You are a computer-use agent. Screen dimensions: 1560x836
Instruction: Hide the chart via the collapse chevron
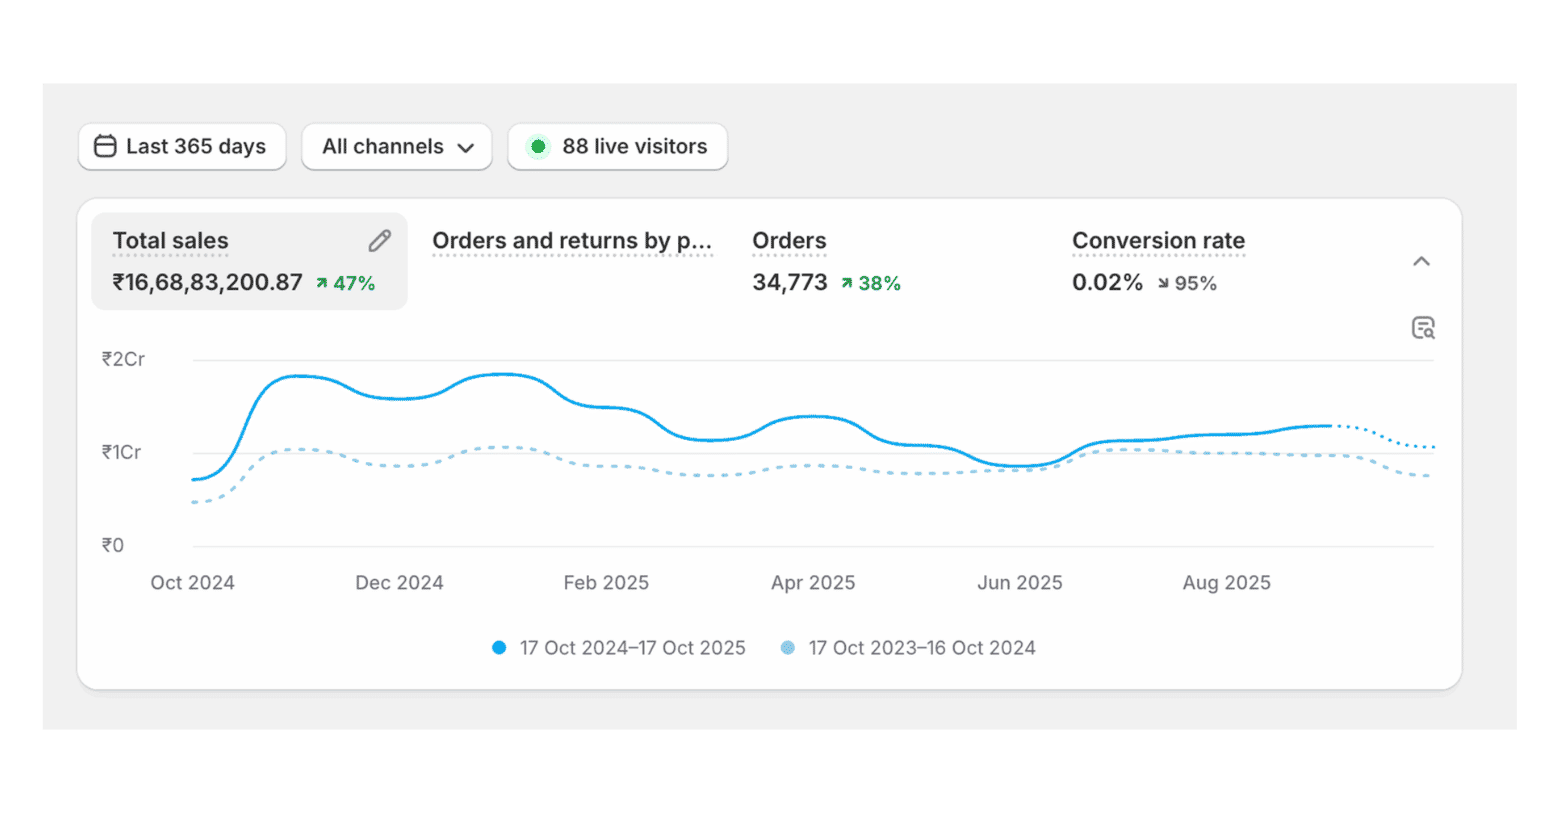tap(1422, 260)
